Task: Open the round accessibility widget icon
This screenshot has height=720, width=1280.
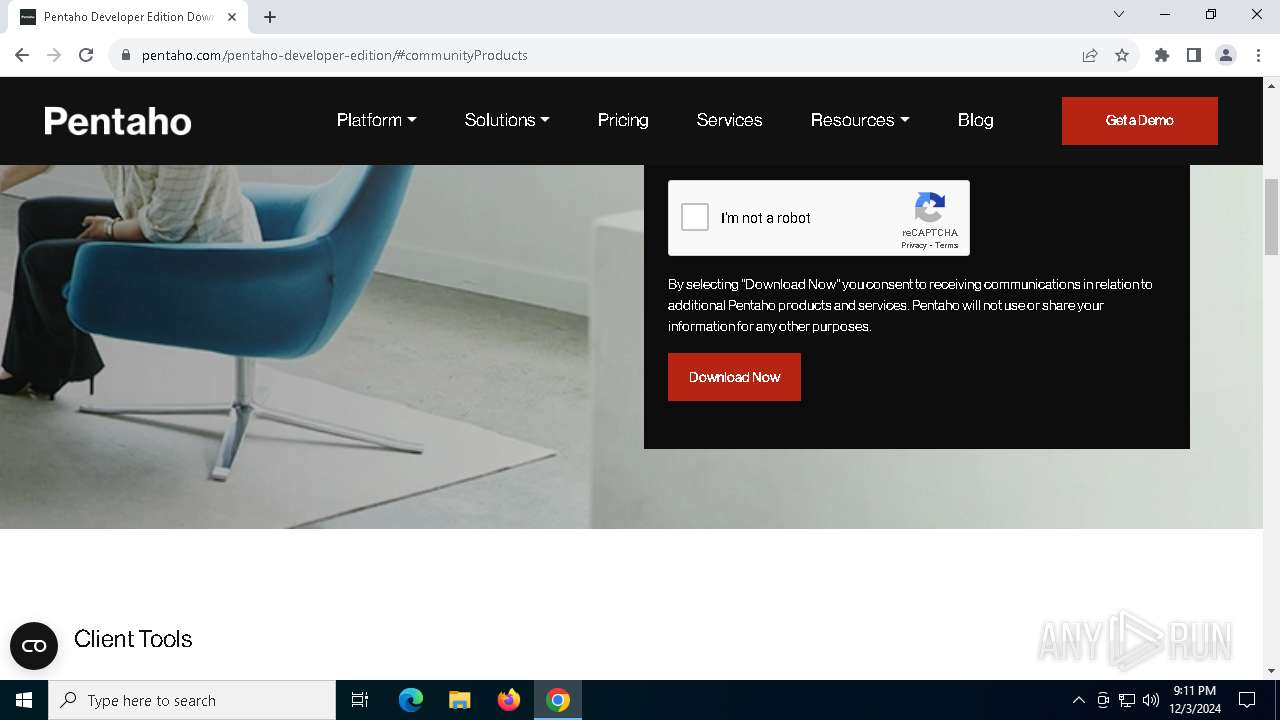Action: point(34,646)
